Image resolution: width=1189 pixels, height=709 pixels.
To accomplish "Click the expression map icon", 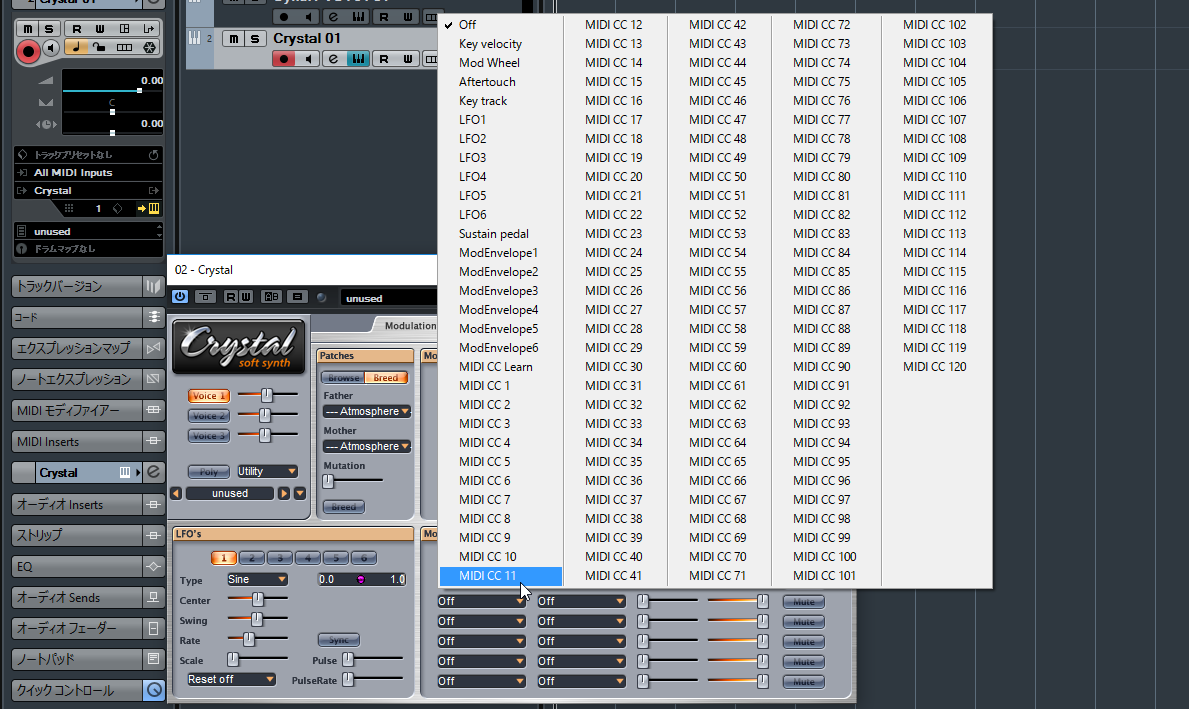I will (154, 348).
